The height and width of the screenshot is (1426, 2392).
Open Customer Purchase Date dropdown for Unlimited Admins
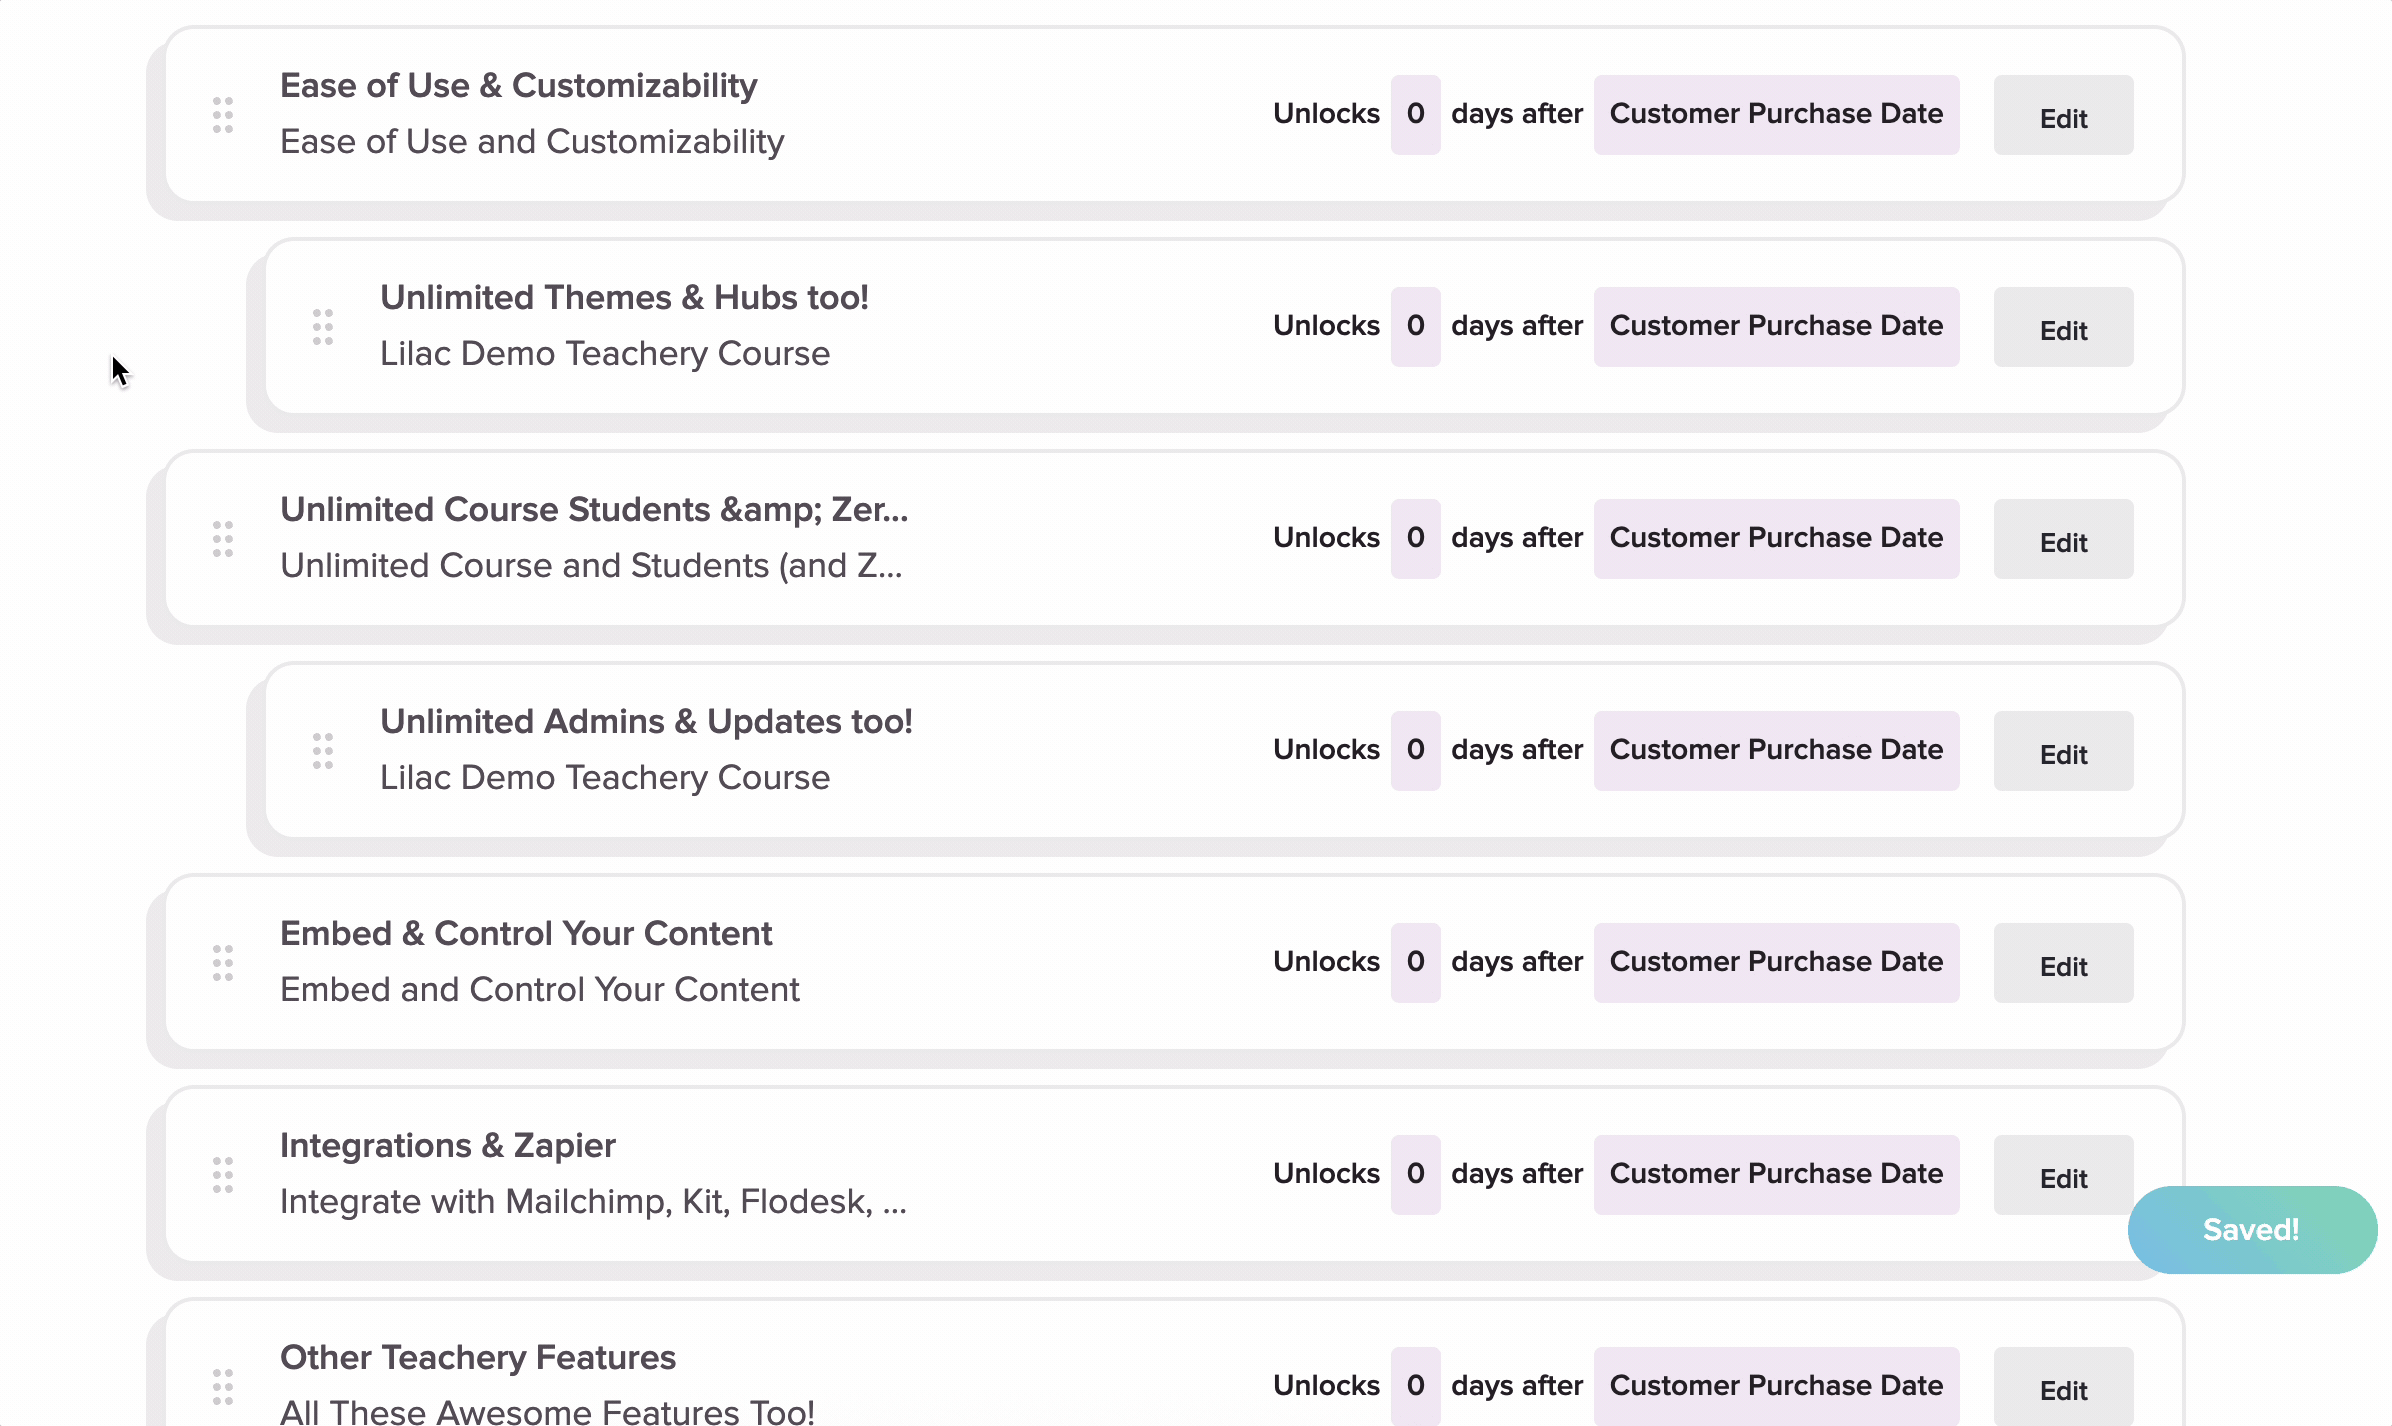coord(1776,751)
